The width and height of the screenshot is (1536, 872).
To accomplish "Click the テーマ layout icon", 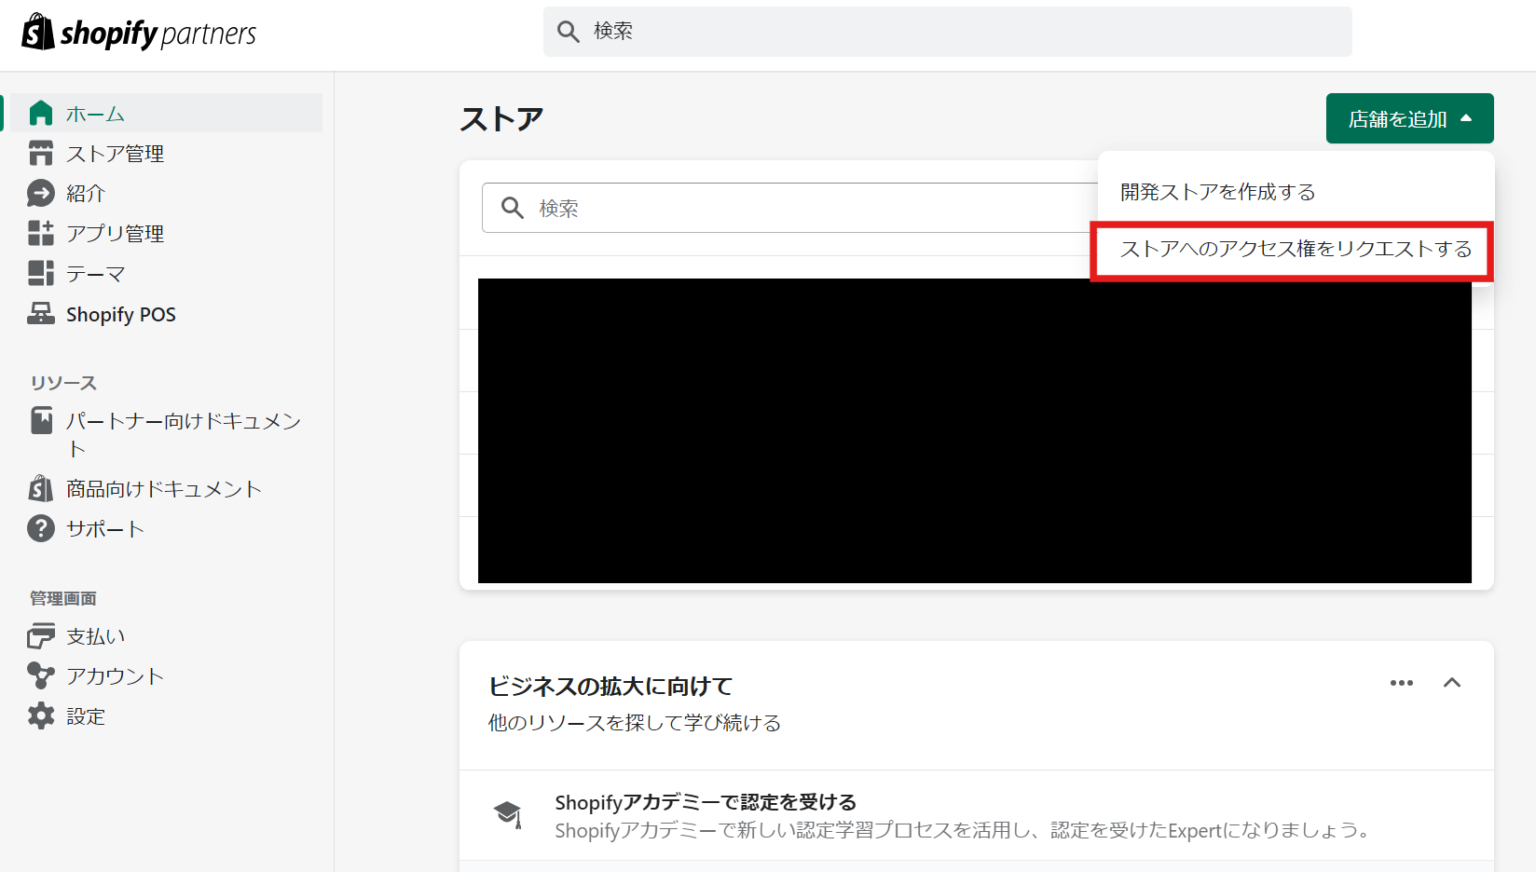I will (x=41, y=273).
